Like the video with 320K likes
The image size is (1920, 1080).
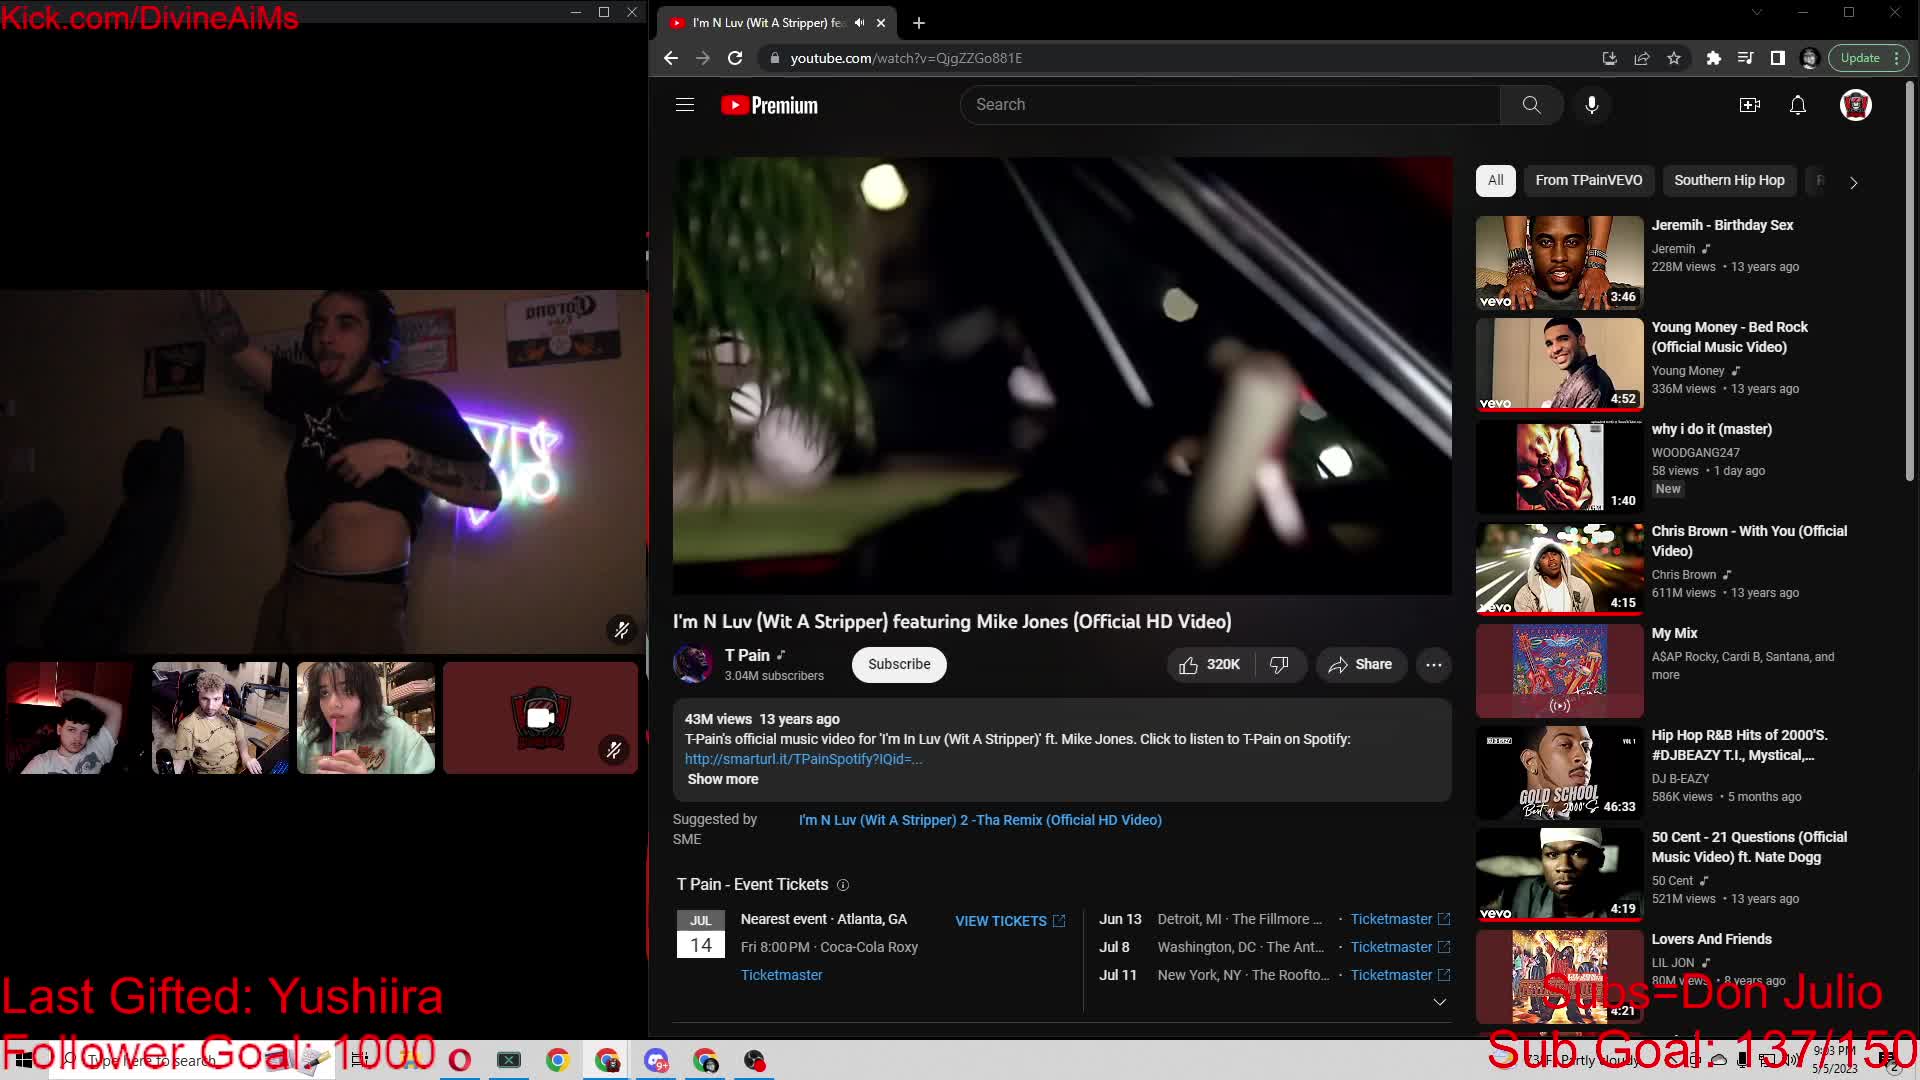1209,665
